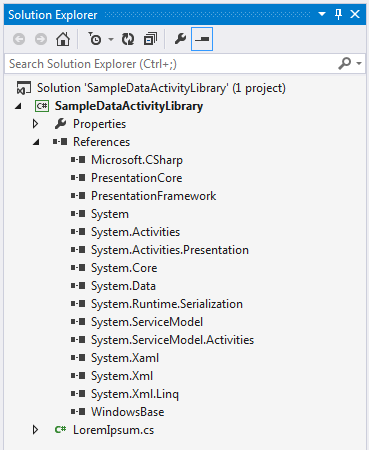Viewport: 369px width, 450px height.
Task: Expand the Properties node
Action: [35, 124]
